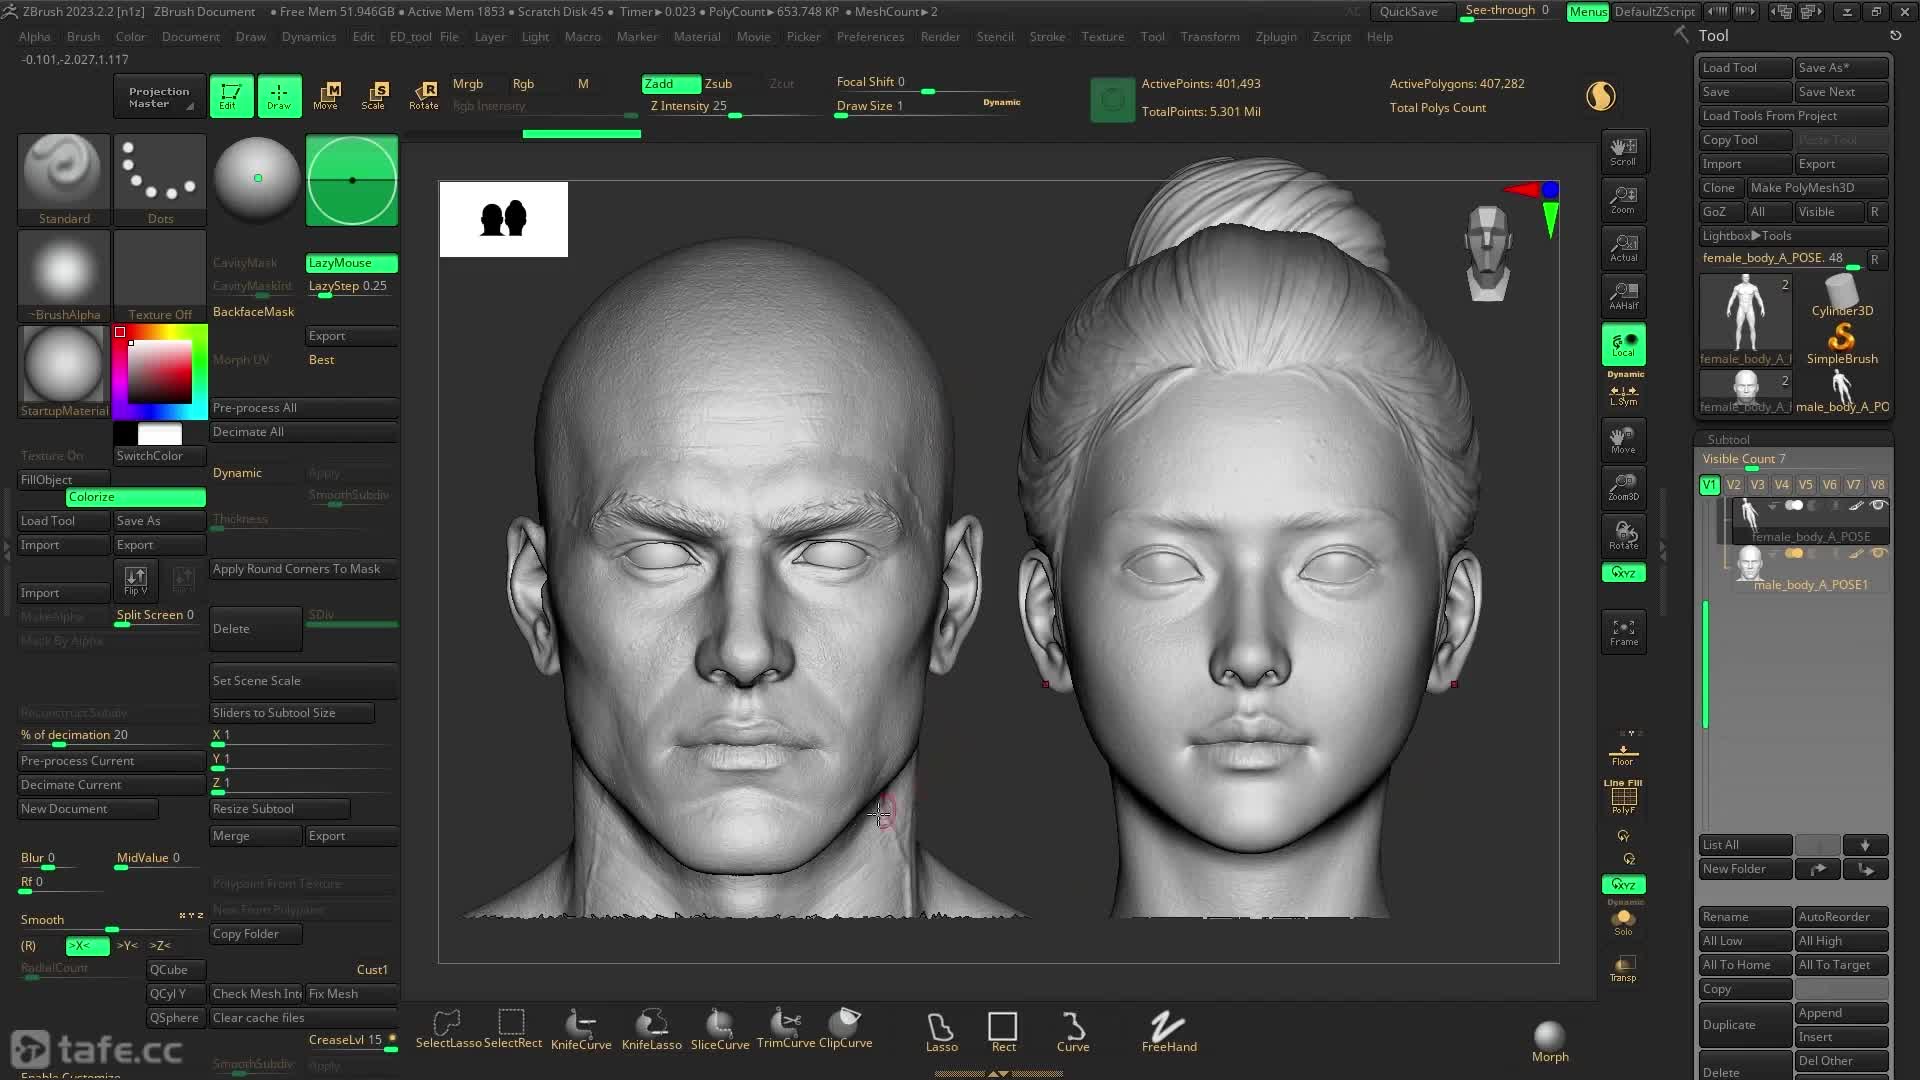Click the Frame view icon
This screenshot has width=1920, height=1080.
[1623, 632]
